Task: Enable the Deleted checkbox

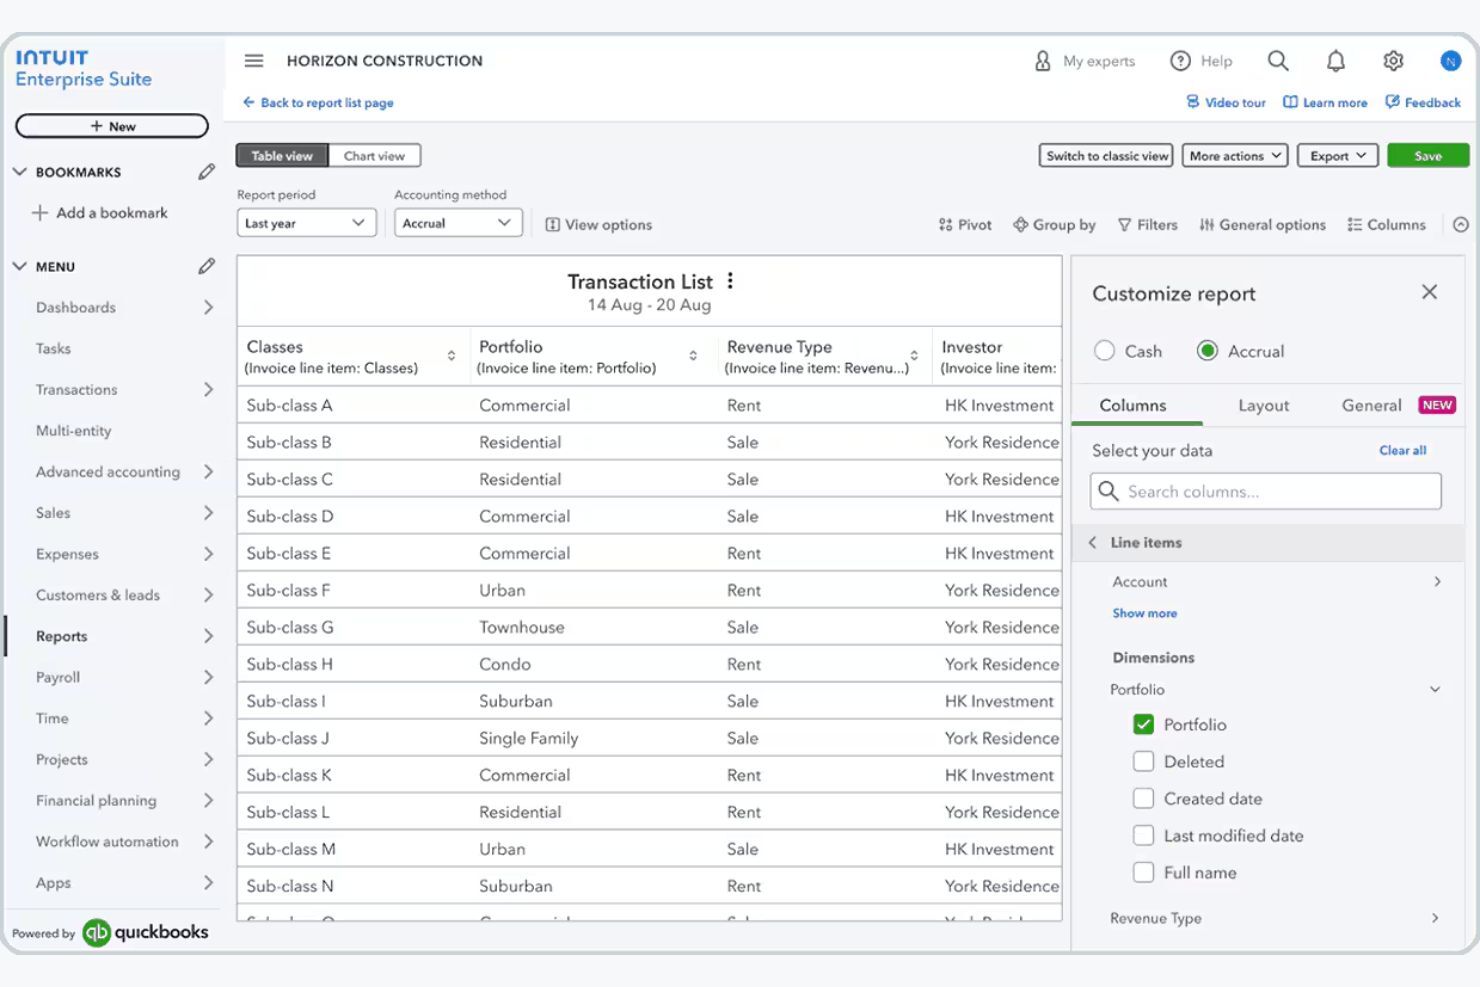Action: tap(1143, 761)
